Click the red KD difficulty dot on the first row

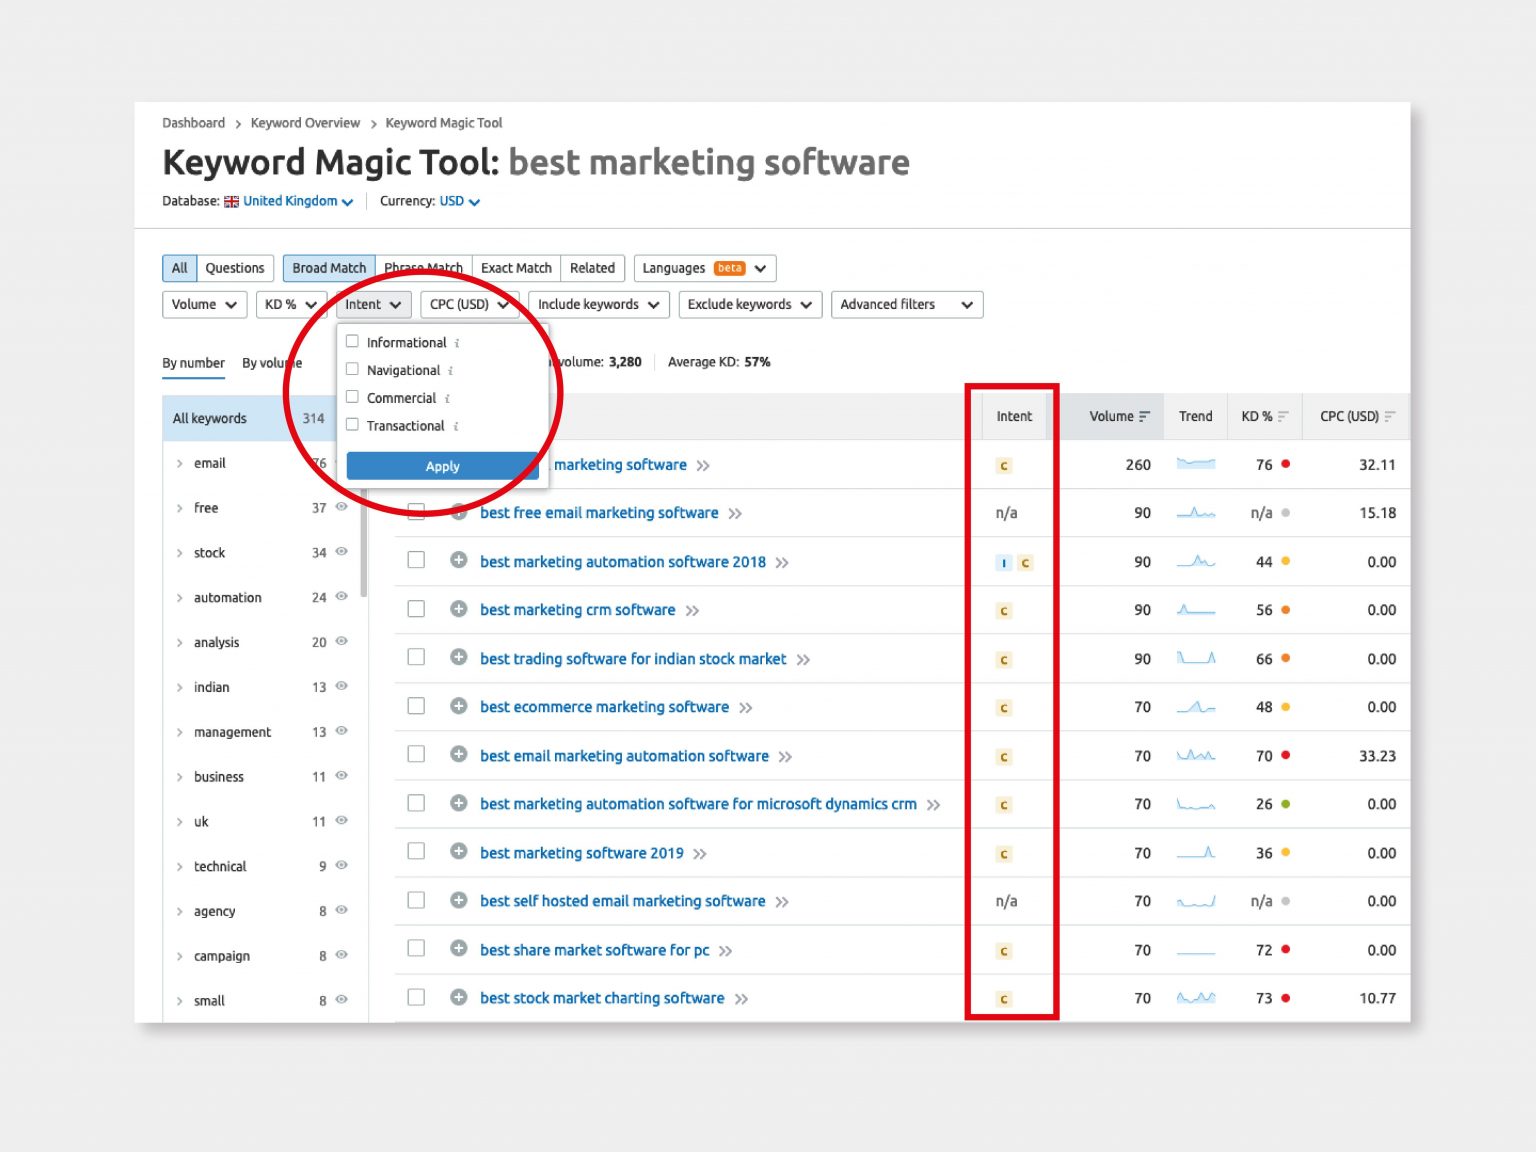[1285, 464]
